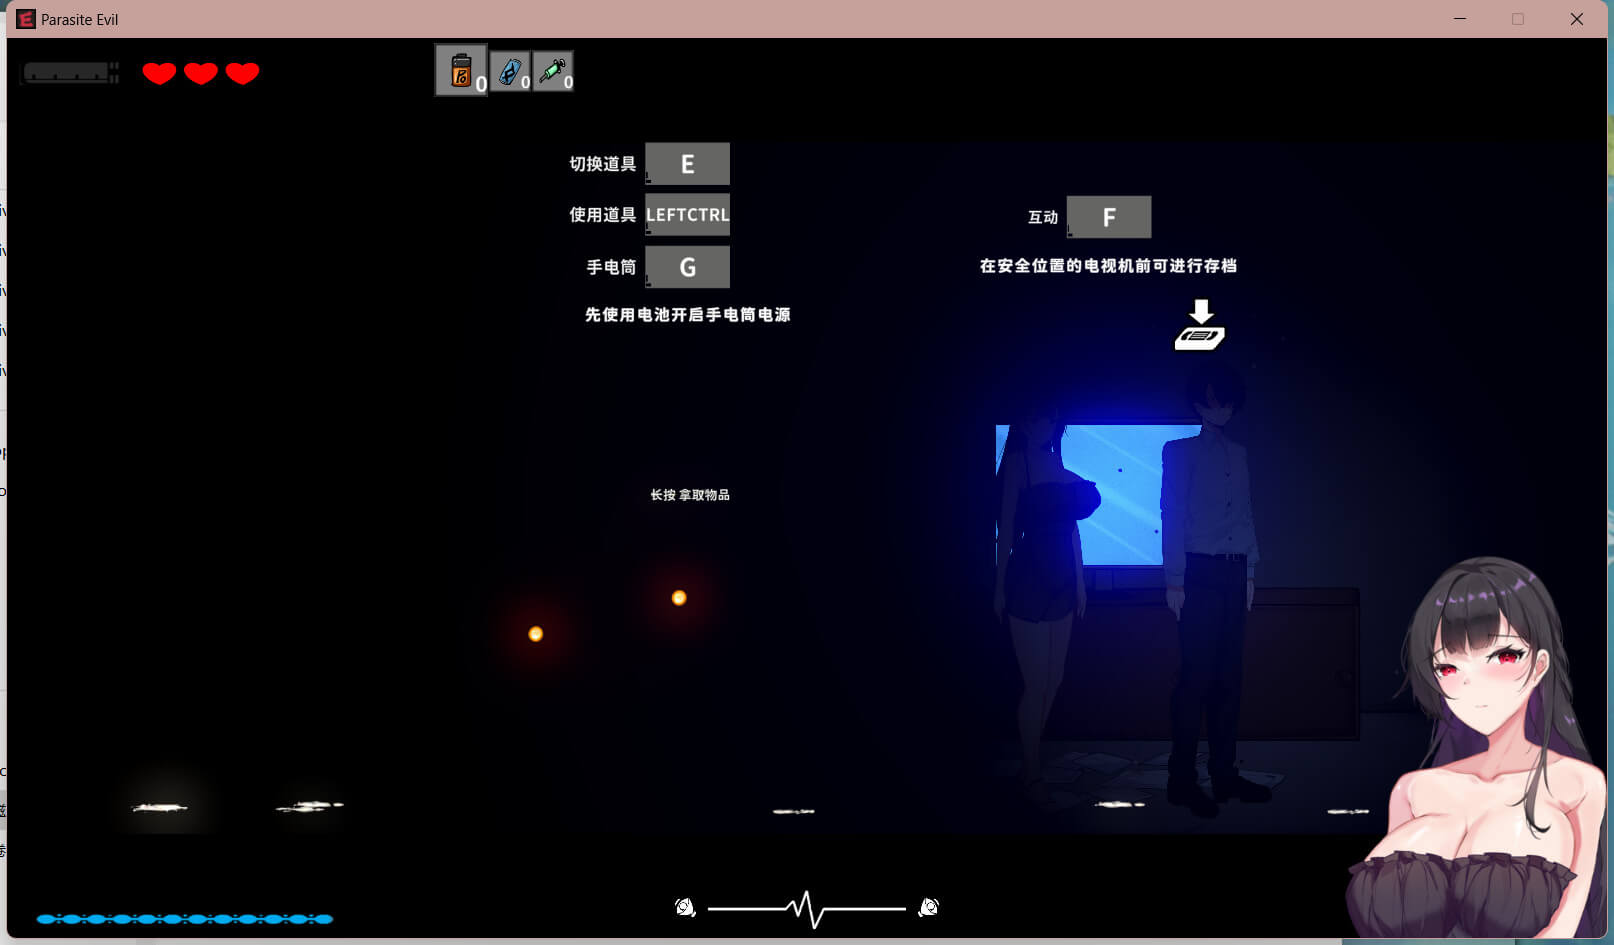Click the right speaker icon beside the heartbeat line
Viewport: 1614px width, 945px height.
tap(928, 907)
